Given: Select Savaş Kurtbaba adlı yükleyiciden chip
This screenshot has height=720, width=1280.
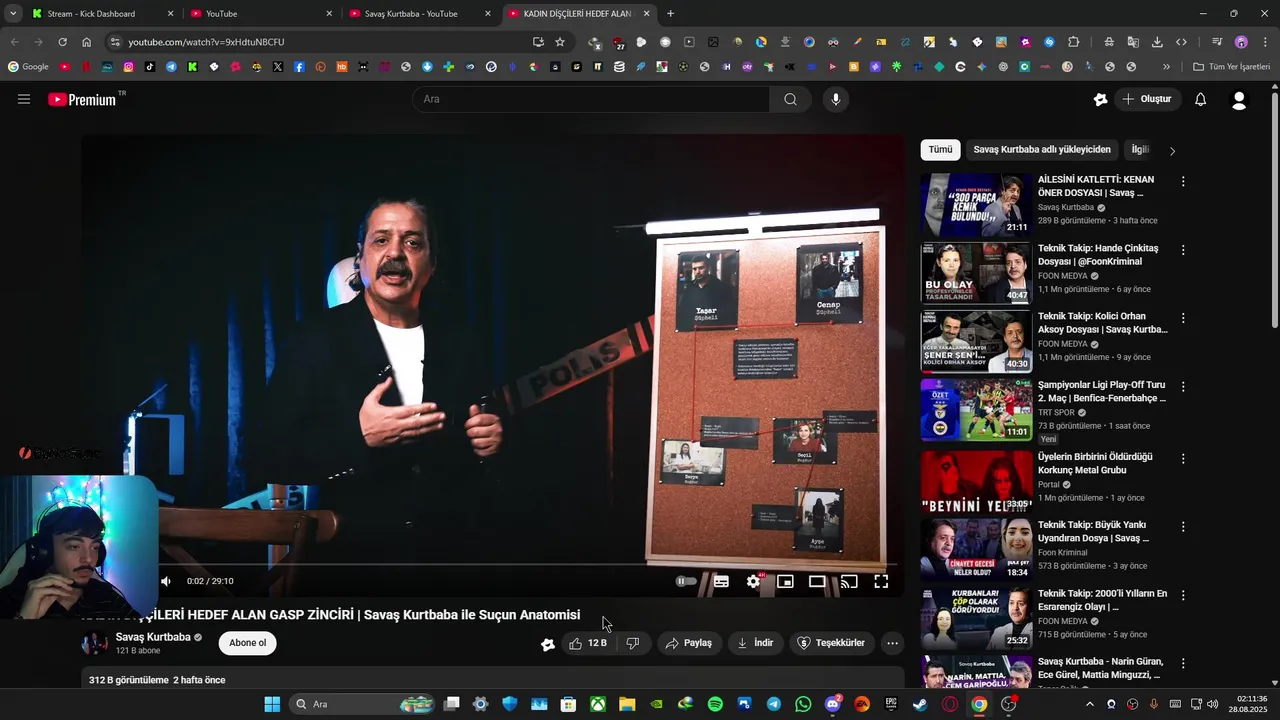Looking at the screenshot, I should pyautogui.click(x=1042, y=150).
